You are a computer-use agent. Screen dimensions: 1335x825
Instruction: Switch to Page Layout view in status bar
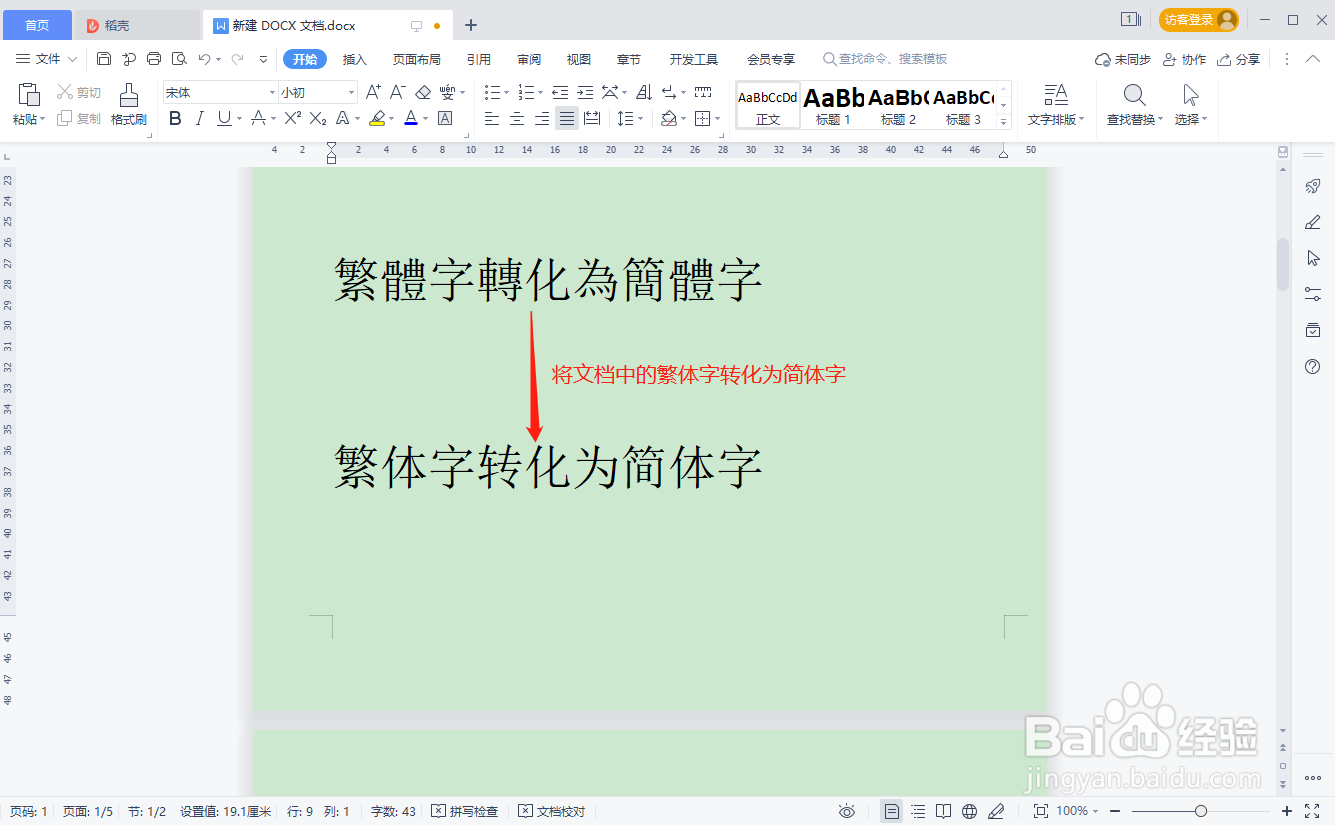892,811
